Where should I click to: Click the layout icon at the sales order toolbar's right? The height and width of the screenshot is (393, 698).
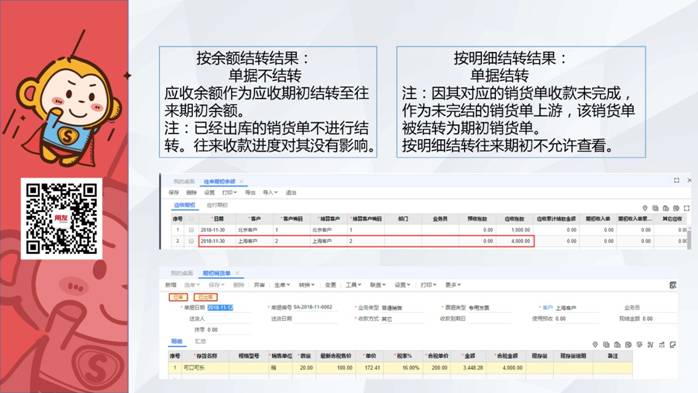coord(673,285)
